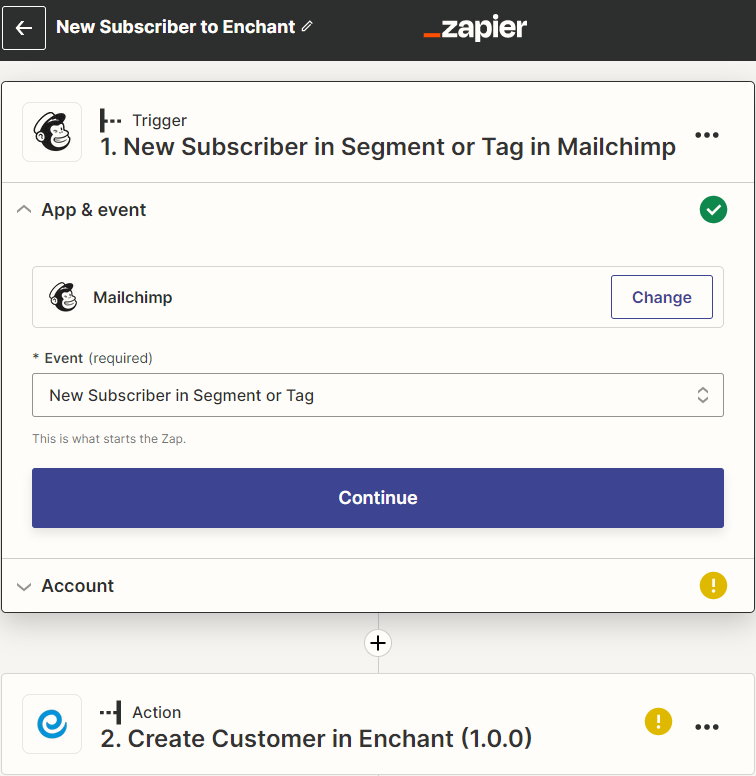Click the Zap title New Subscriber to Enchant
Image resolution: width=756 pixels, height=776 pixels.
(176, 27)
